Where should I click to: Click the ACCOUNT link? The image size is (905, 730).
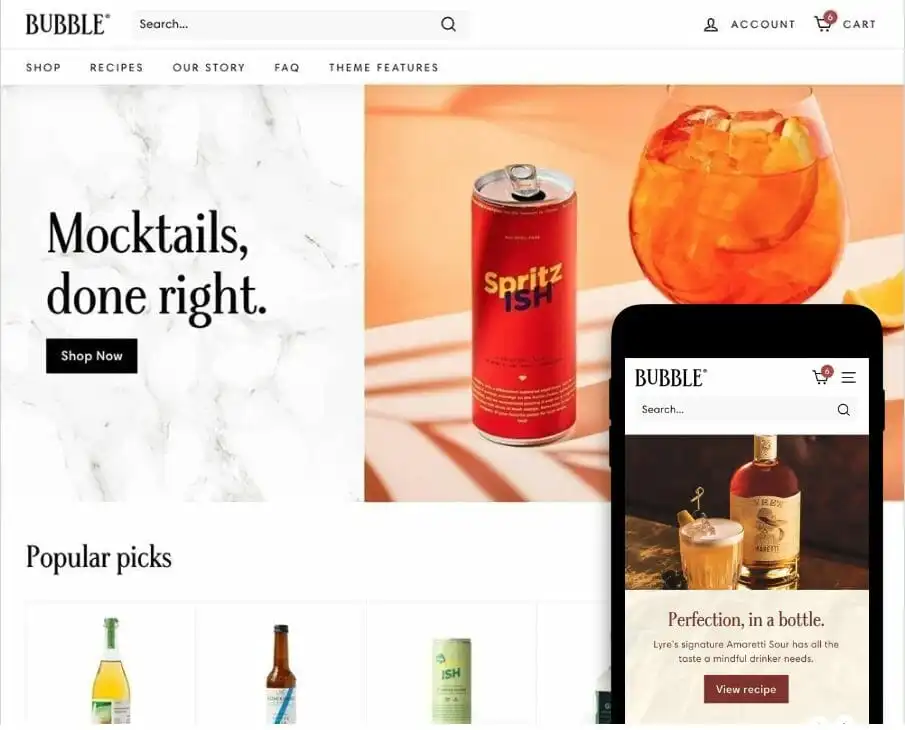pyautogui.click(x=763, y=24)
